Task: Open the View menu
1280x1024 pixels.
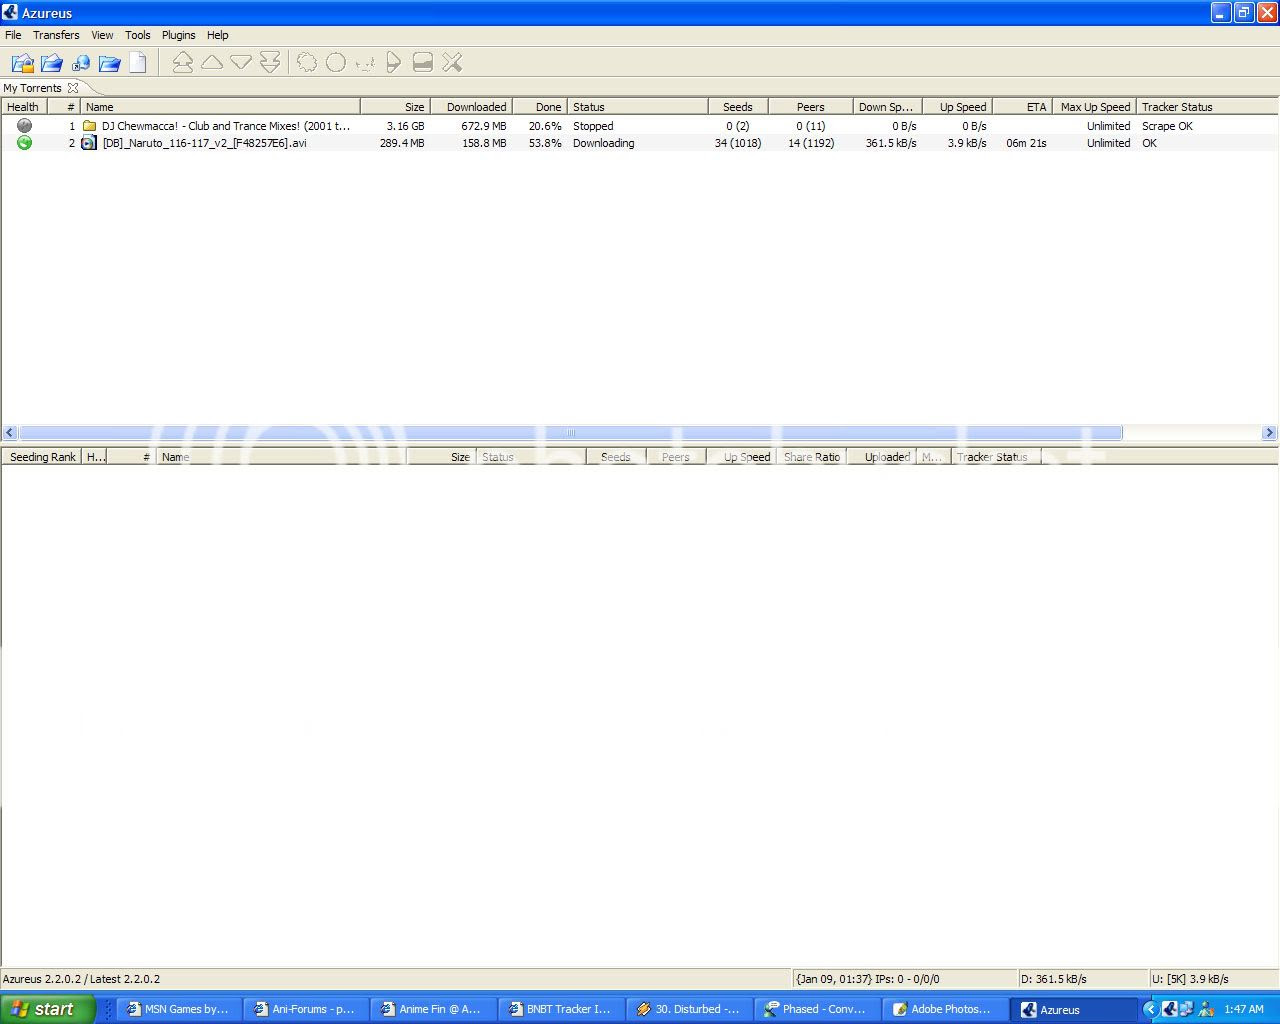Action: pyautogui.click(x=102, y=35)
